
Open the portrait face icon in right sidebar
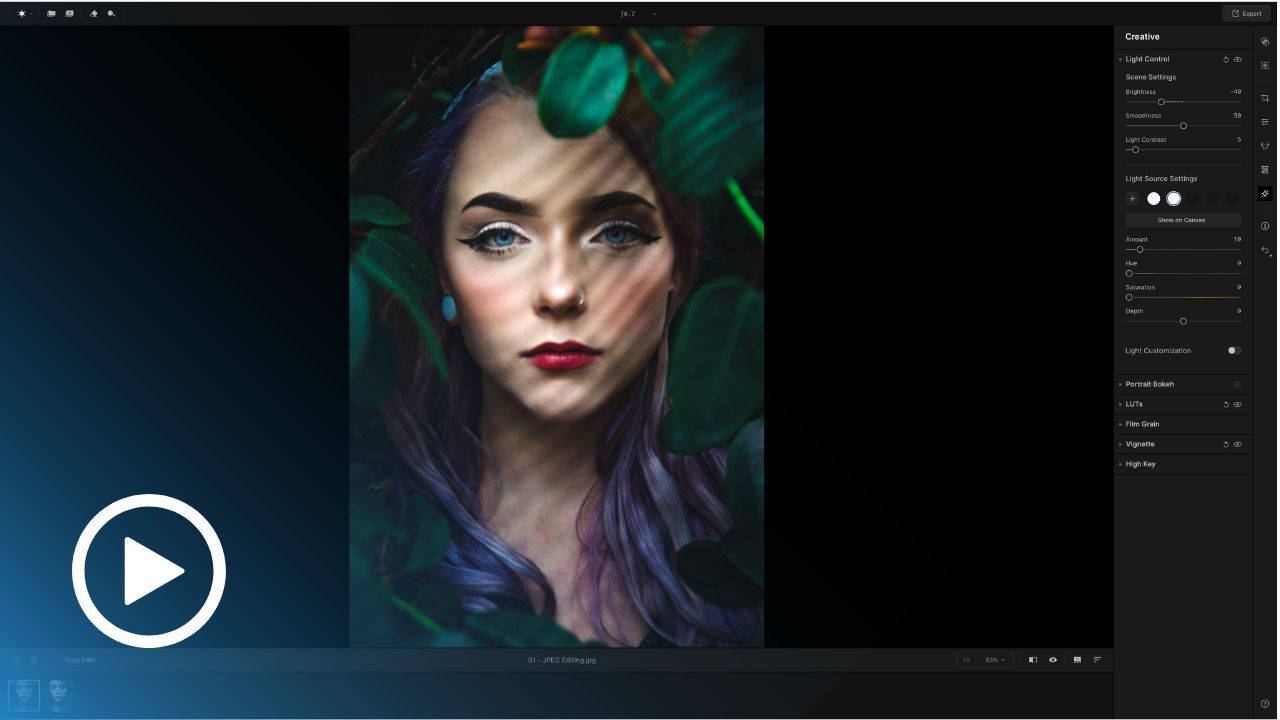pyautogui.click(x=1265, y=146)
